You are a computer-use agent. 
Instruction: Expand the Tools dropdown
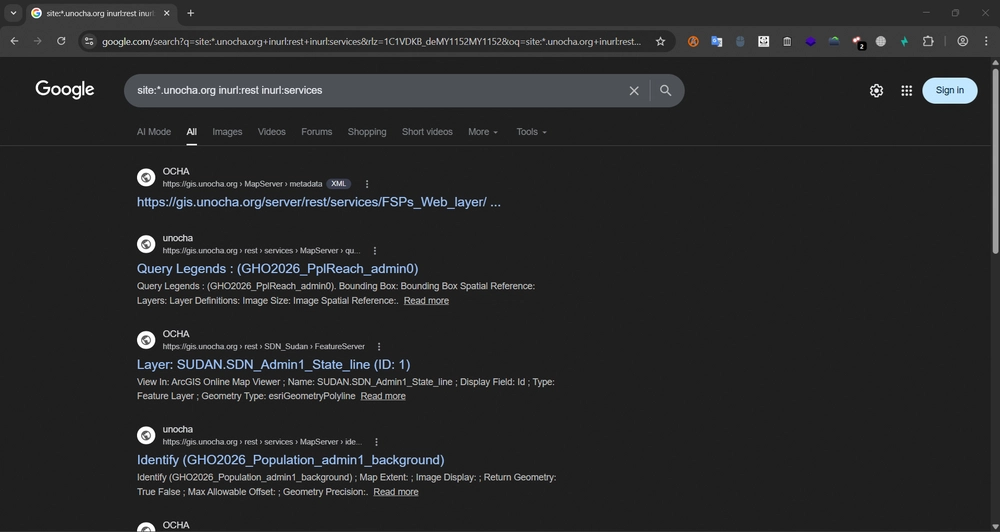531,131
